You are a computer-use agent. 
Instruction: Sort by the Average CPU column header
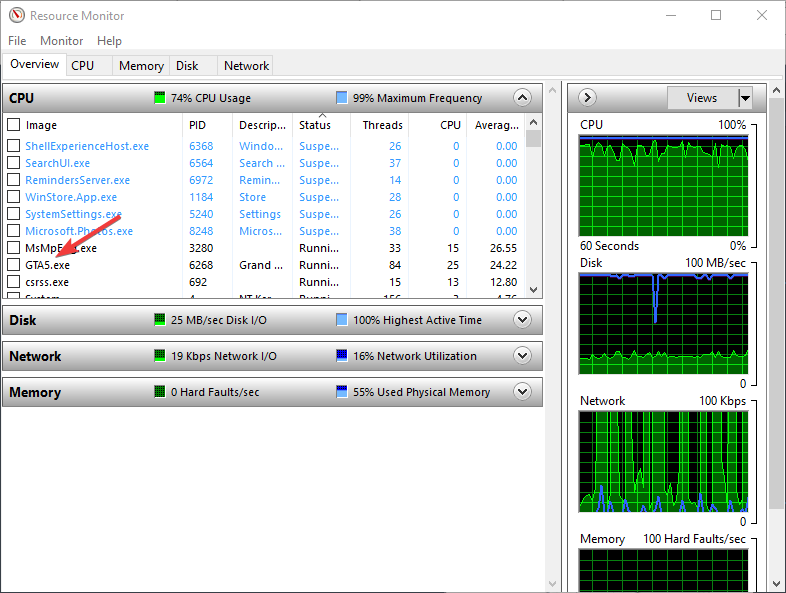point(496,125)
